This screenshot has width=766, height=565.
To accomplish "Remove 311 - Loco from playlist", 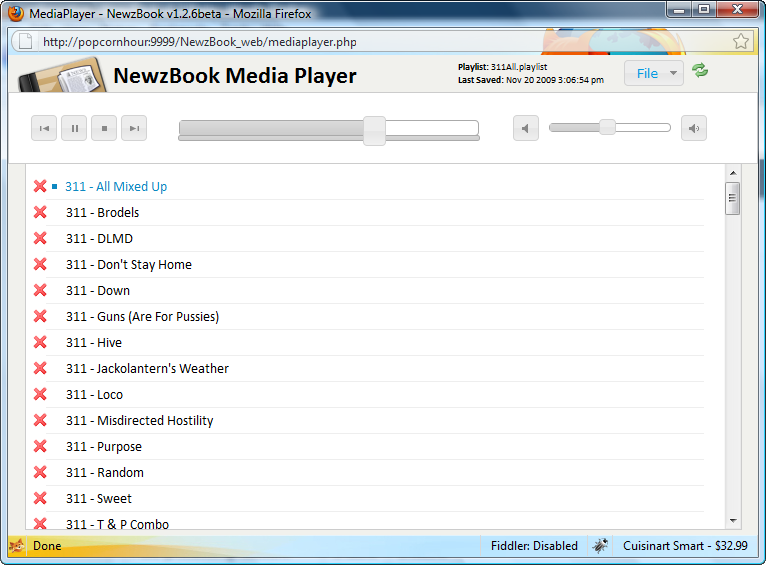I will tap(40, 394).
